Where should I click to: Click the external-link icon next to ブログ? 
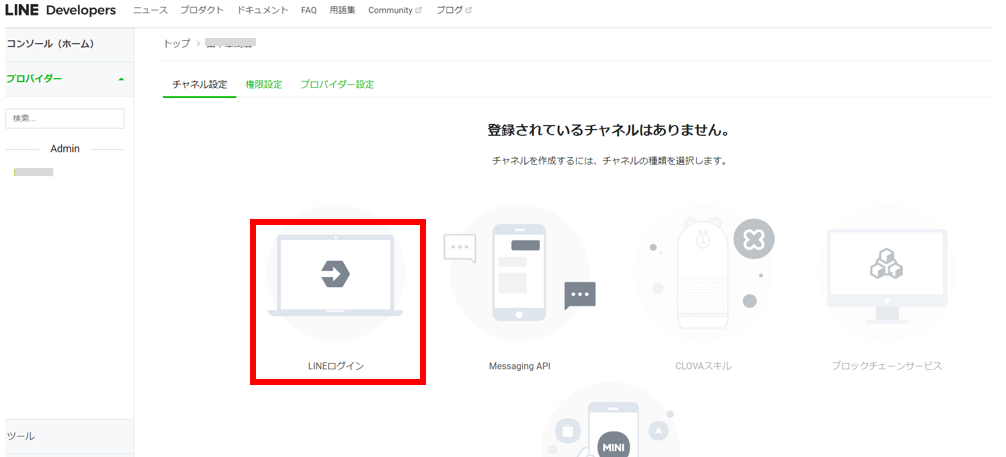click(x=468, y=10)
